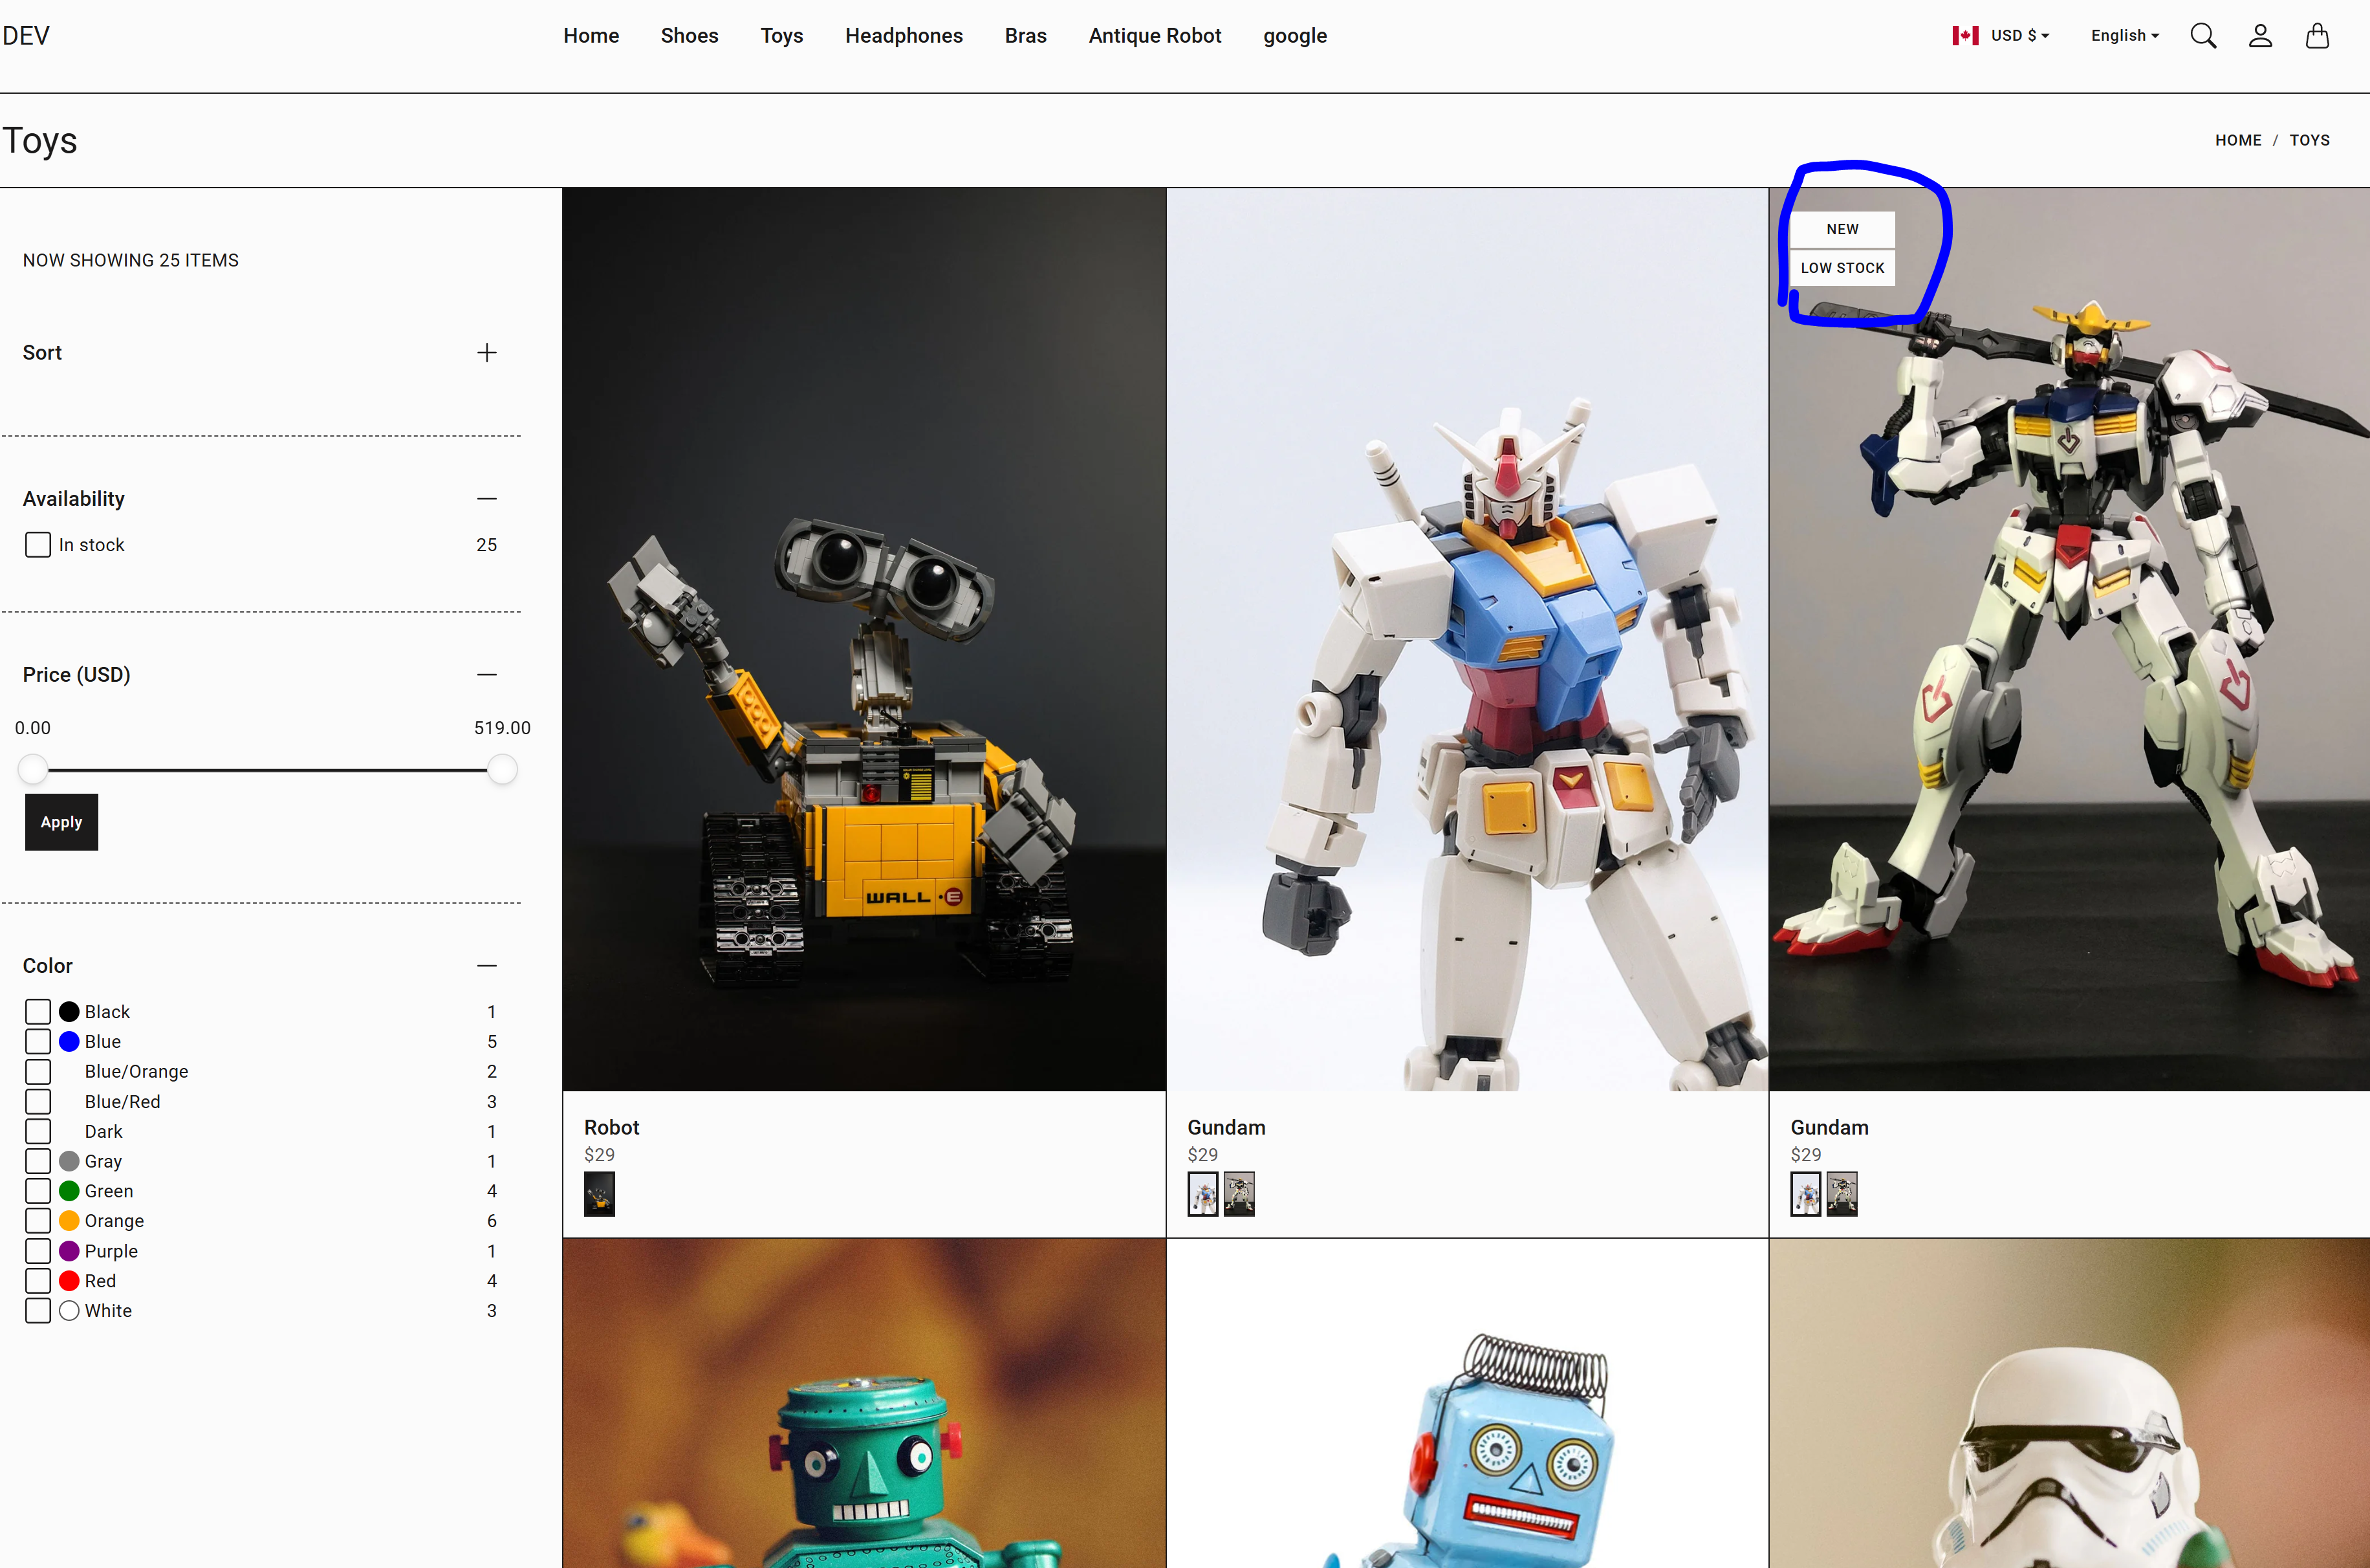Click the teal robot product image
The width and height of the screenshot is (2370, 1568).
tap(864, 1403)
